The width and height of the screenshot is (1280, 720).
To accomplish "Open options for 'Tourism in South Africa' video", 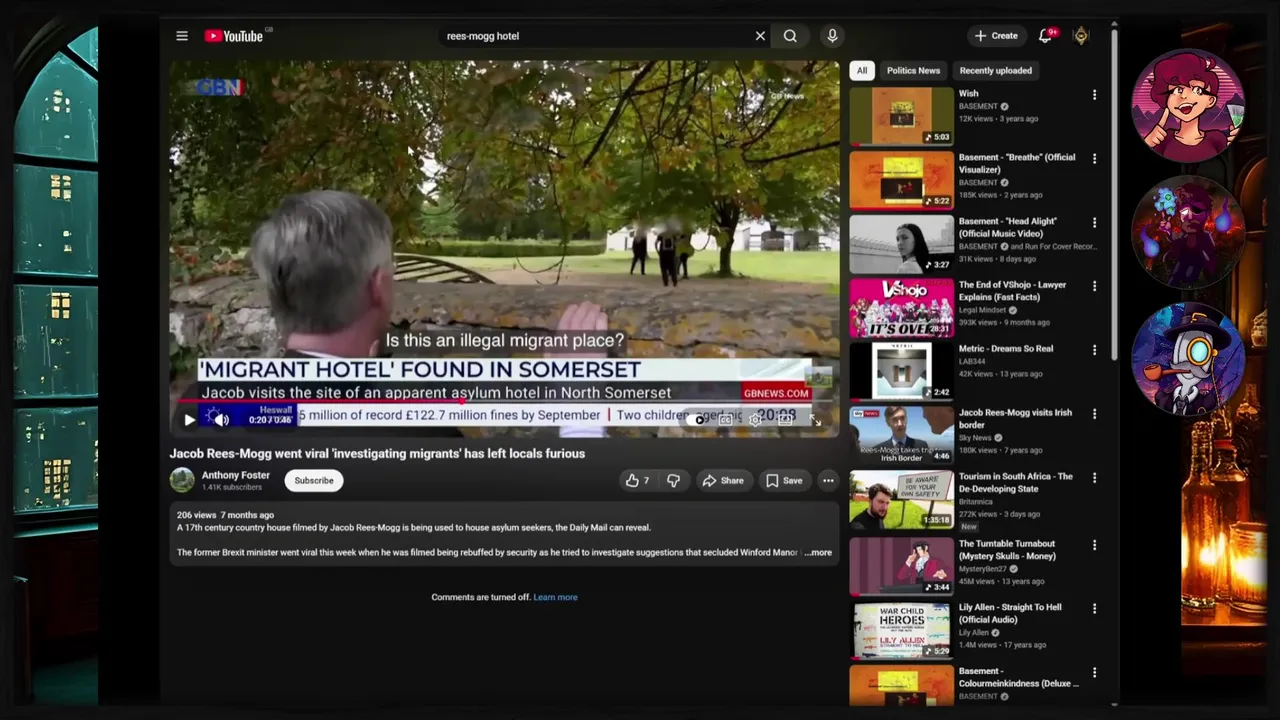I will click(1094, 478).
